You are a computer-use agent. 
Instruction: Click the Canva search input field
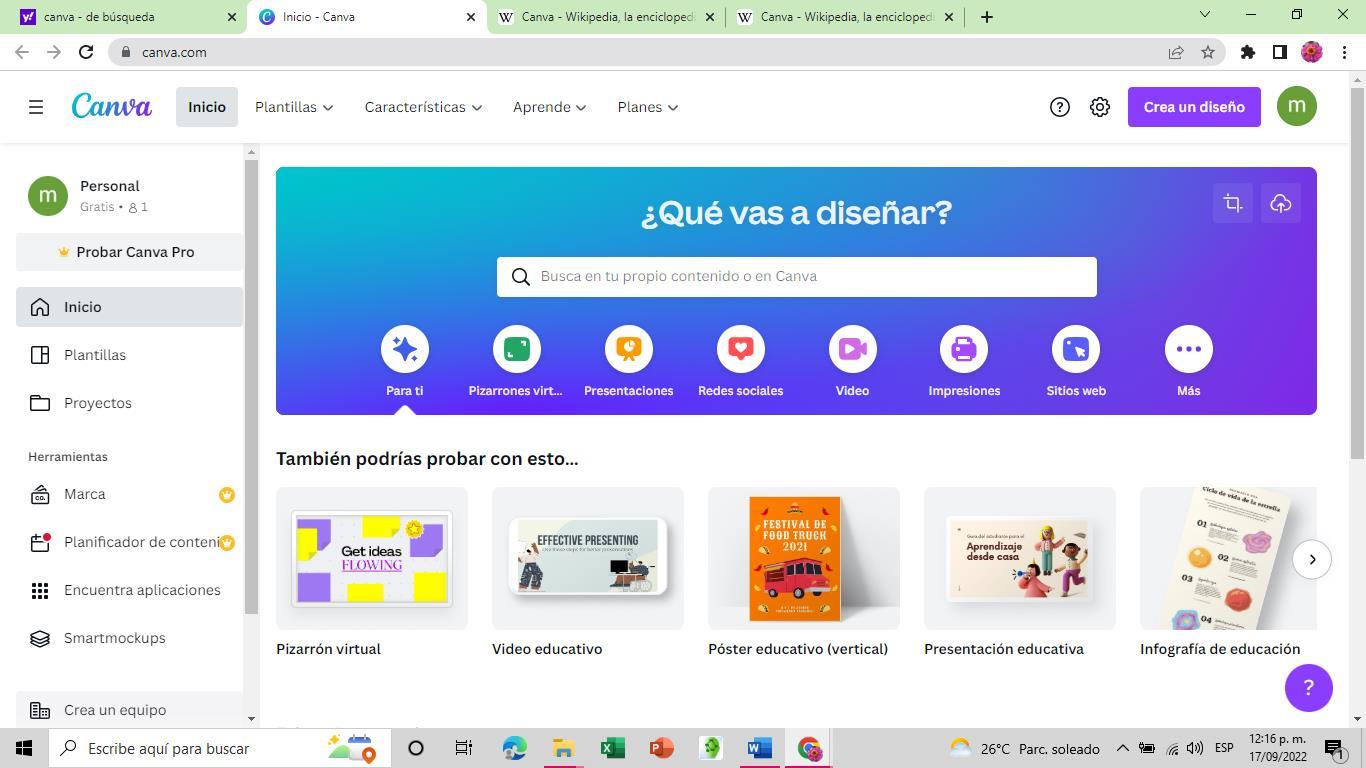[x=797, y=277]
